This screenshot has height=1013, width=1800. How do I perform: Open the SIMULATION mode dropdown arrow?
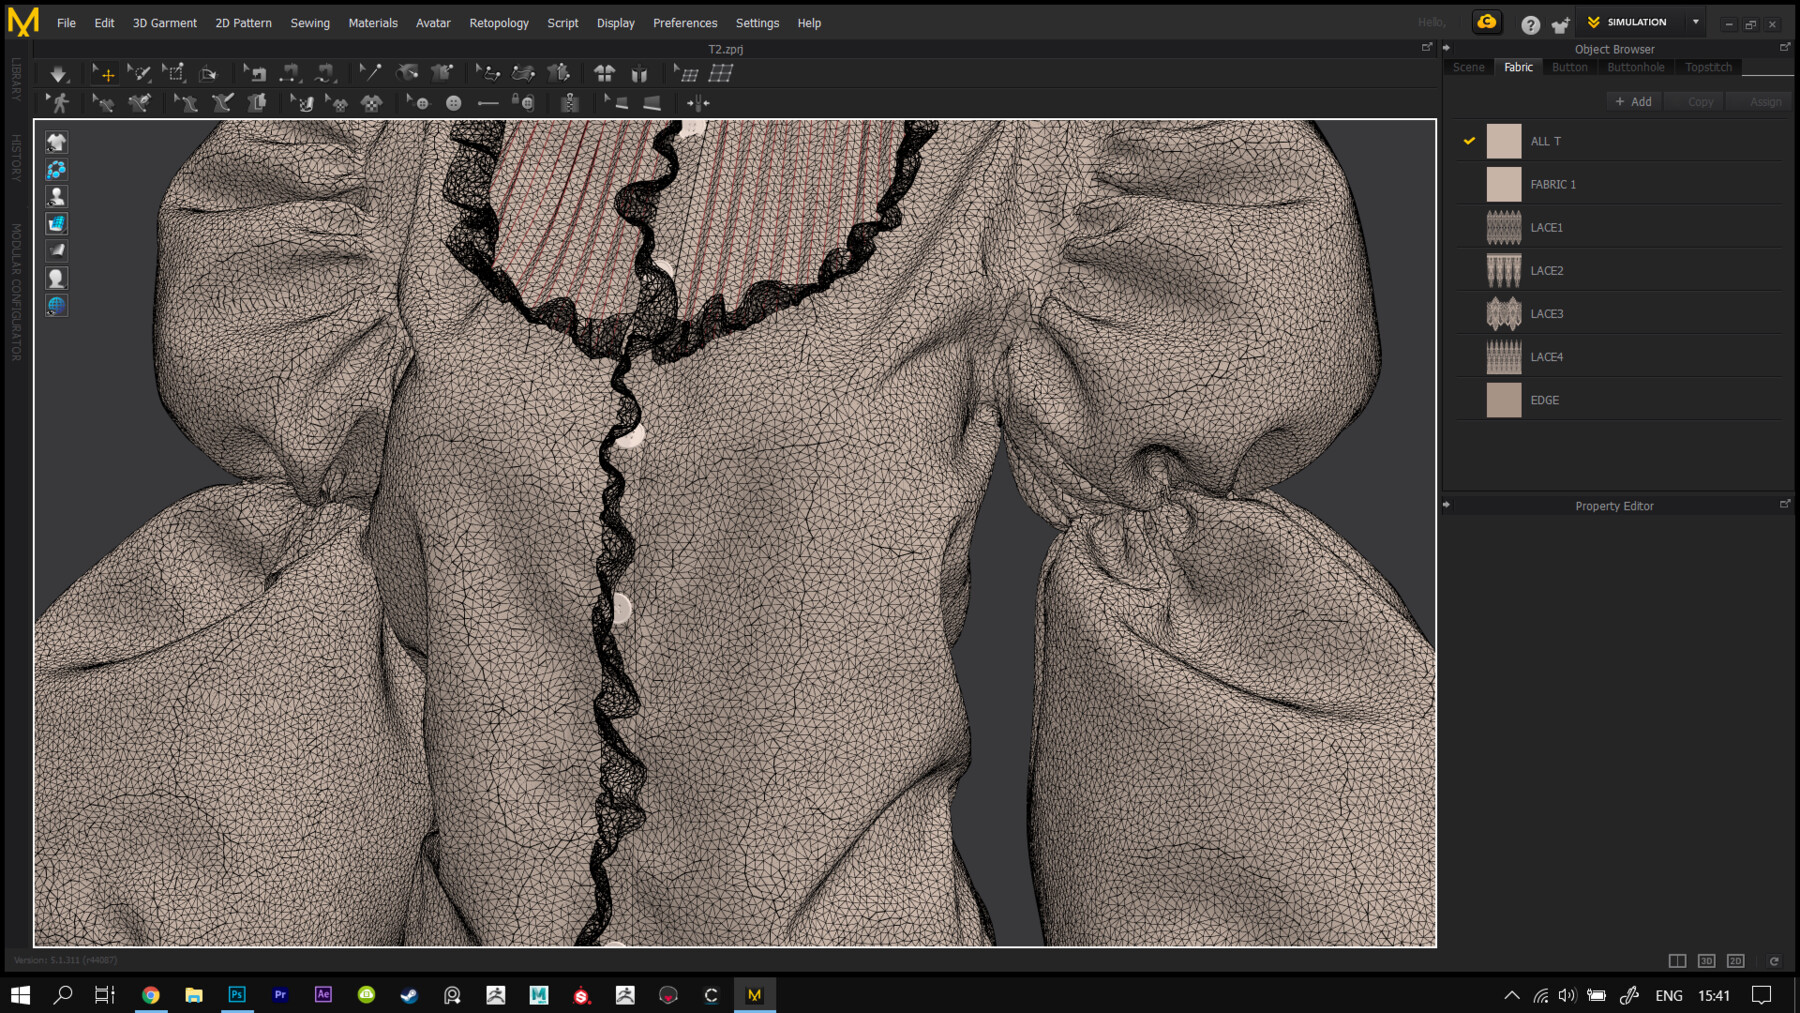pyautogui.click(x=1696, y=22)
